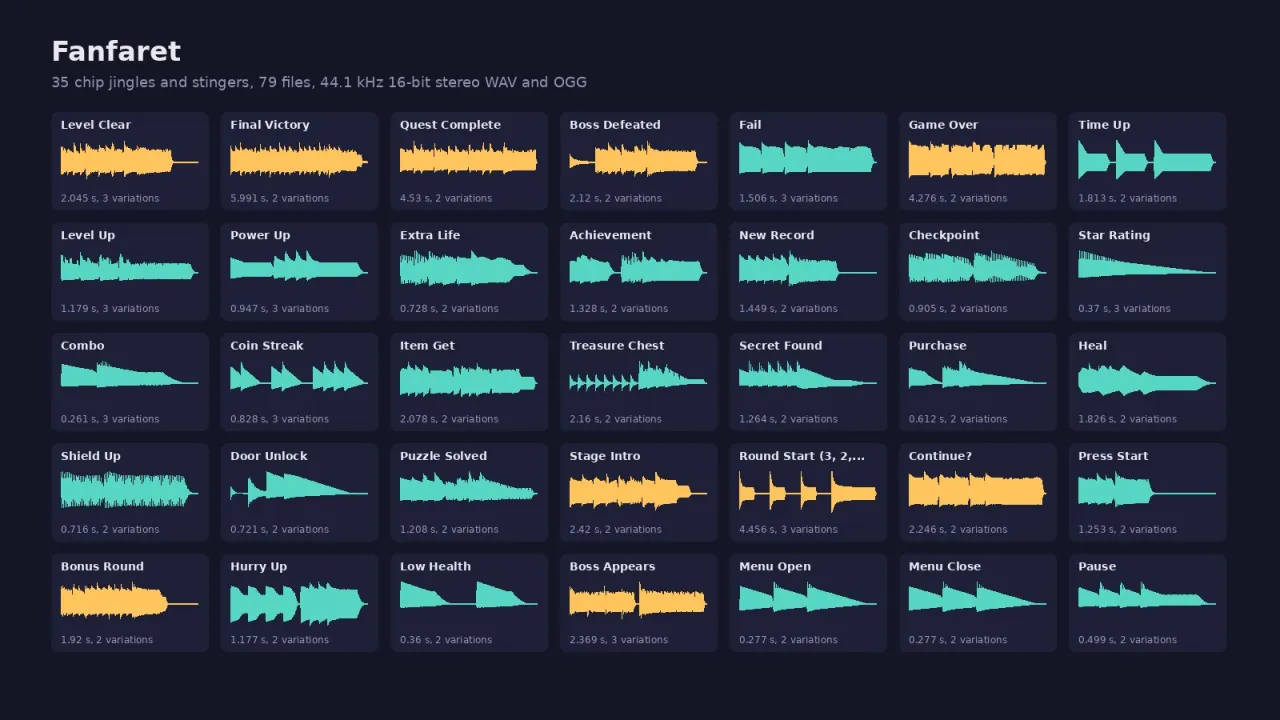Choose the Time Up waveform
The image size is (1280, 720).
(x=1147, y=161)
